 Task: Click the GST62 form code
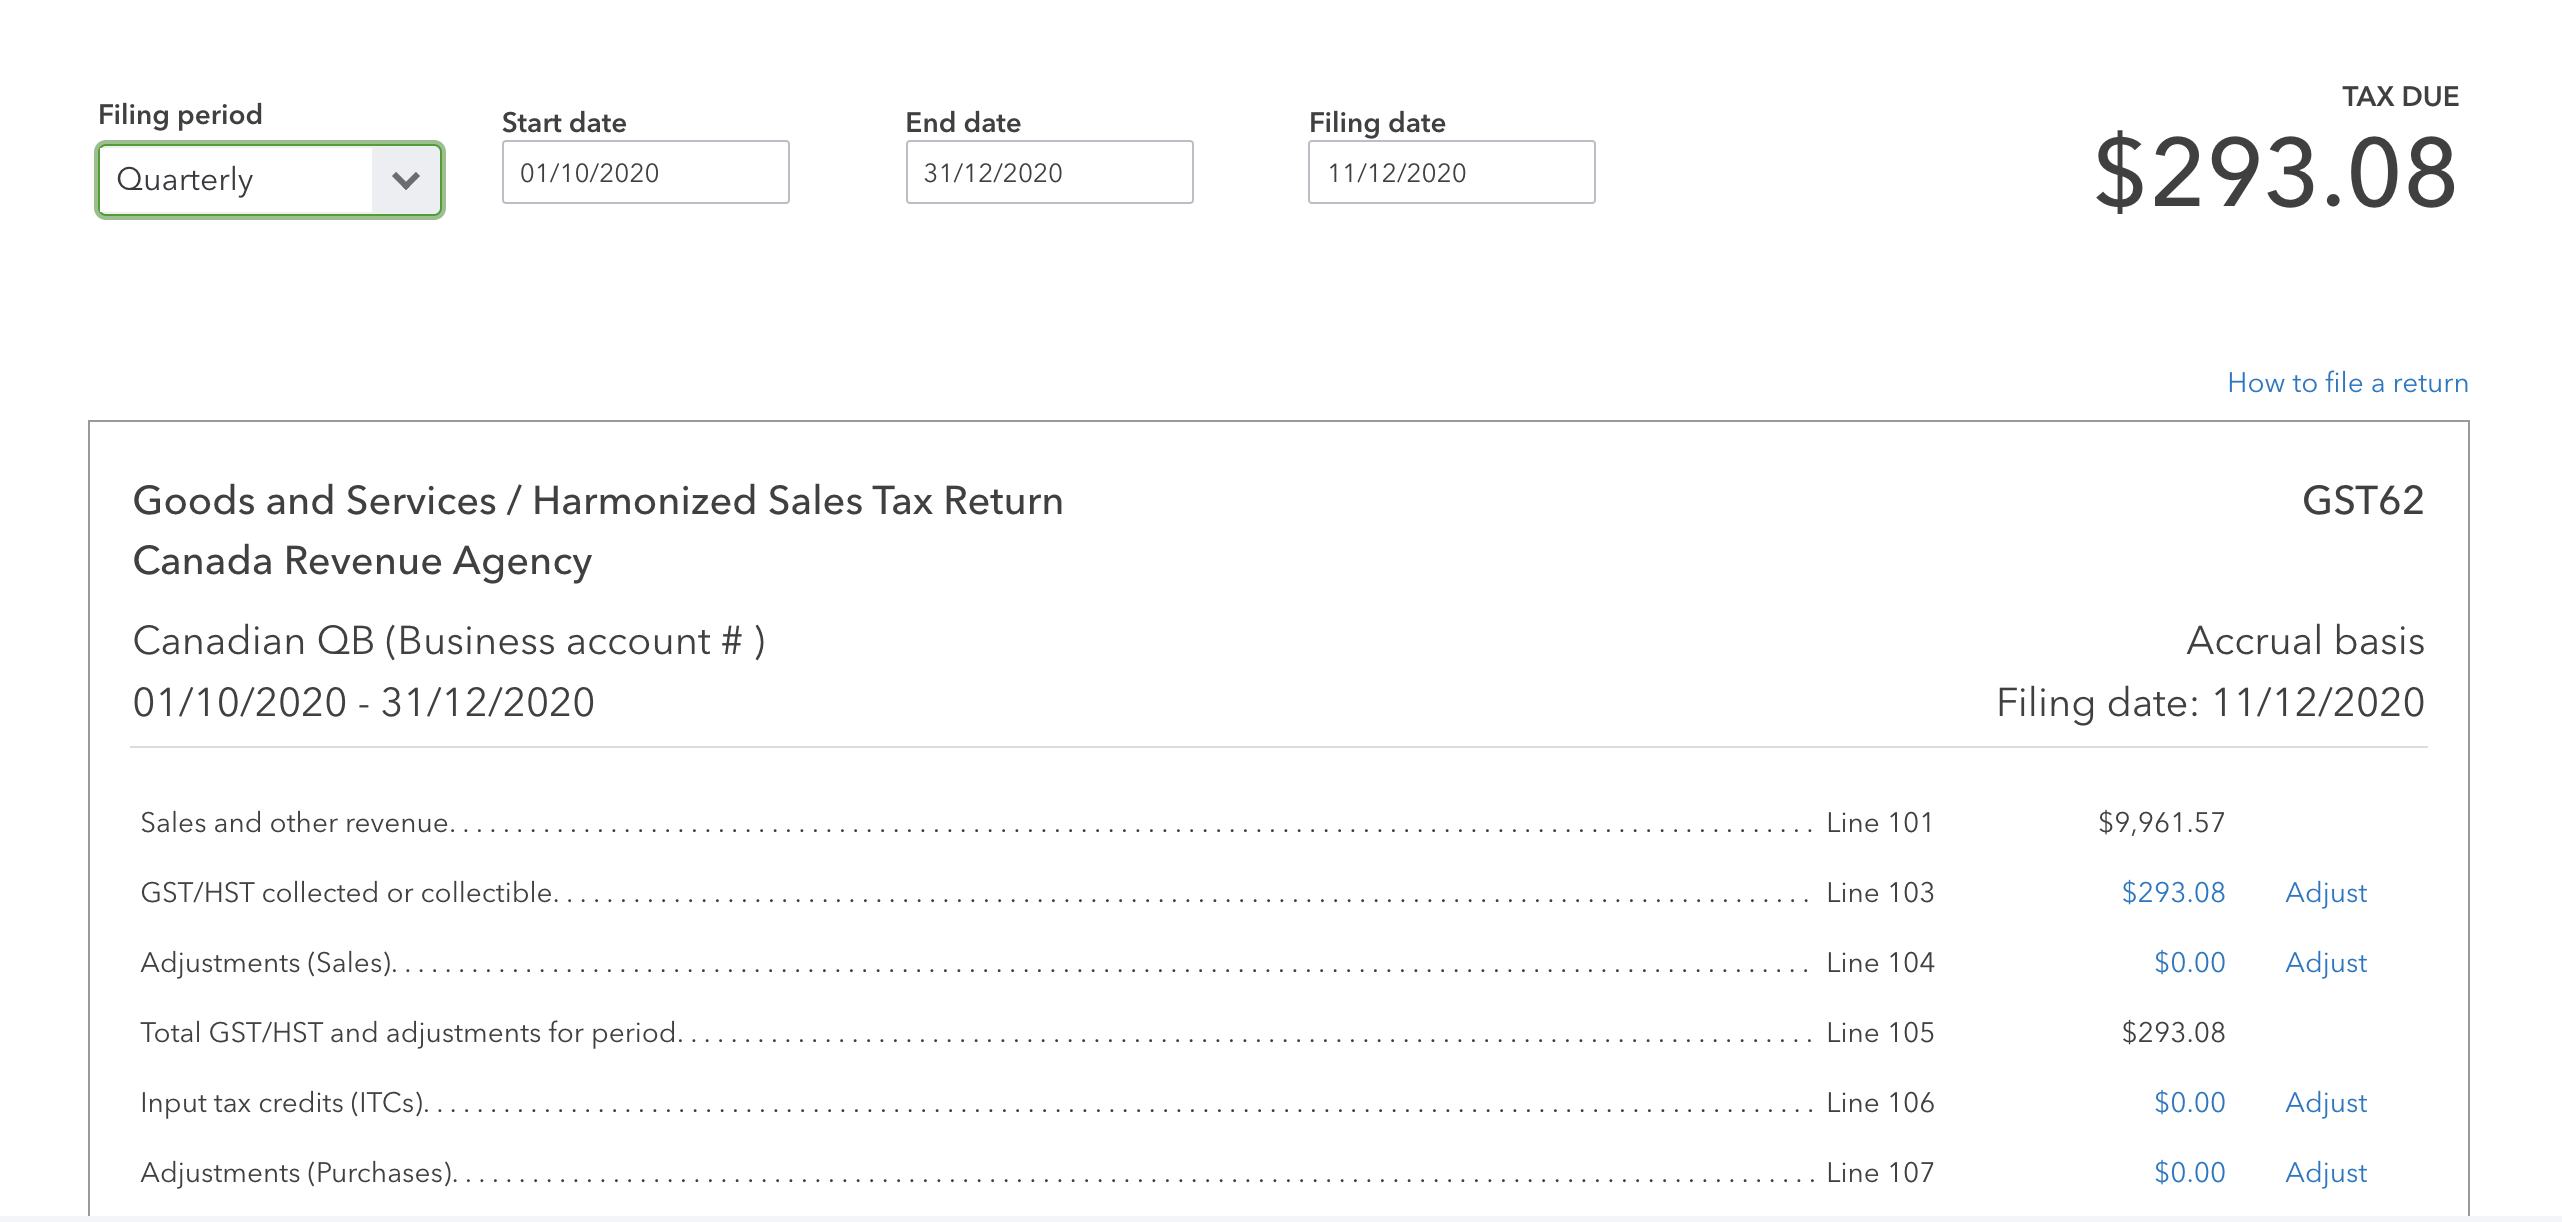point(2363,500)
